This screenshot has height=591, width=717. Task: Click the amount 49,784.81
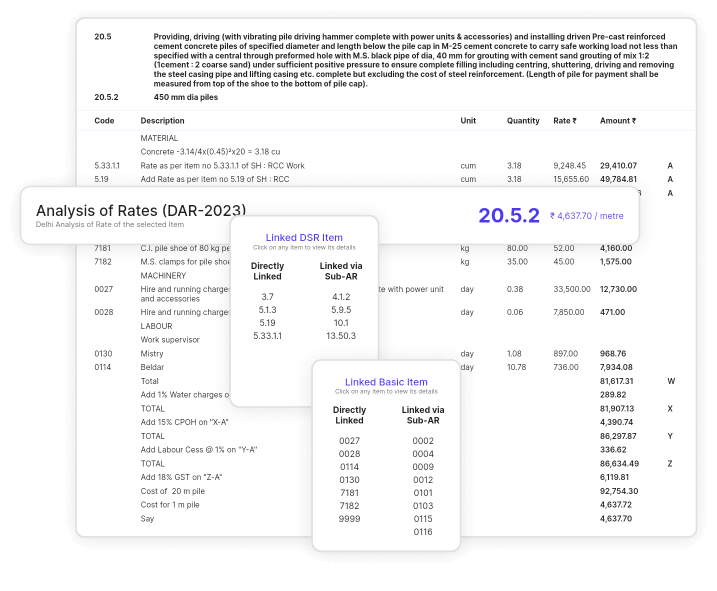(x=618, y=179)
